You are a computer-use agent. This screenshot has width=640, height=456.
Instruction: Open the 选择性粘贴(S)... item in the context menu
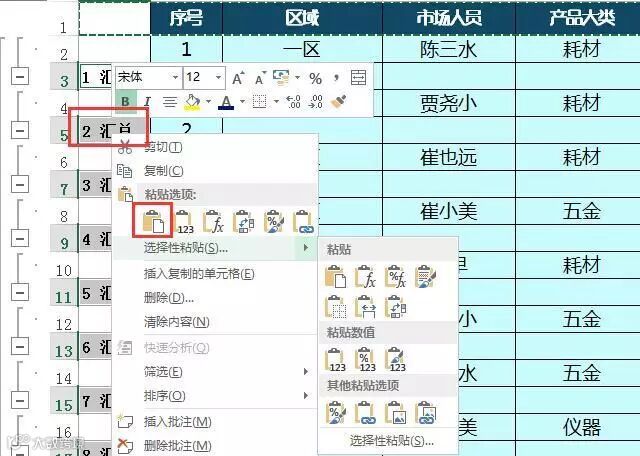(216, 247)
